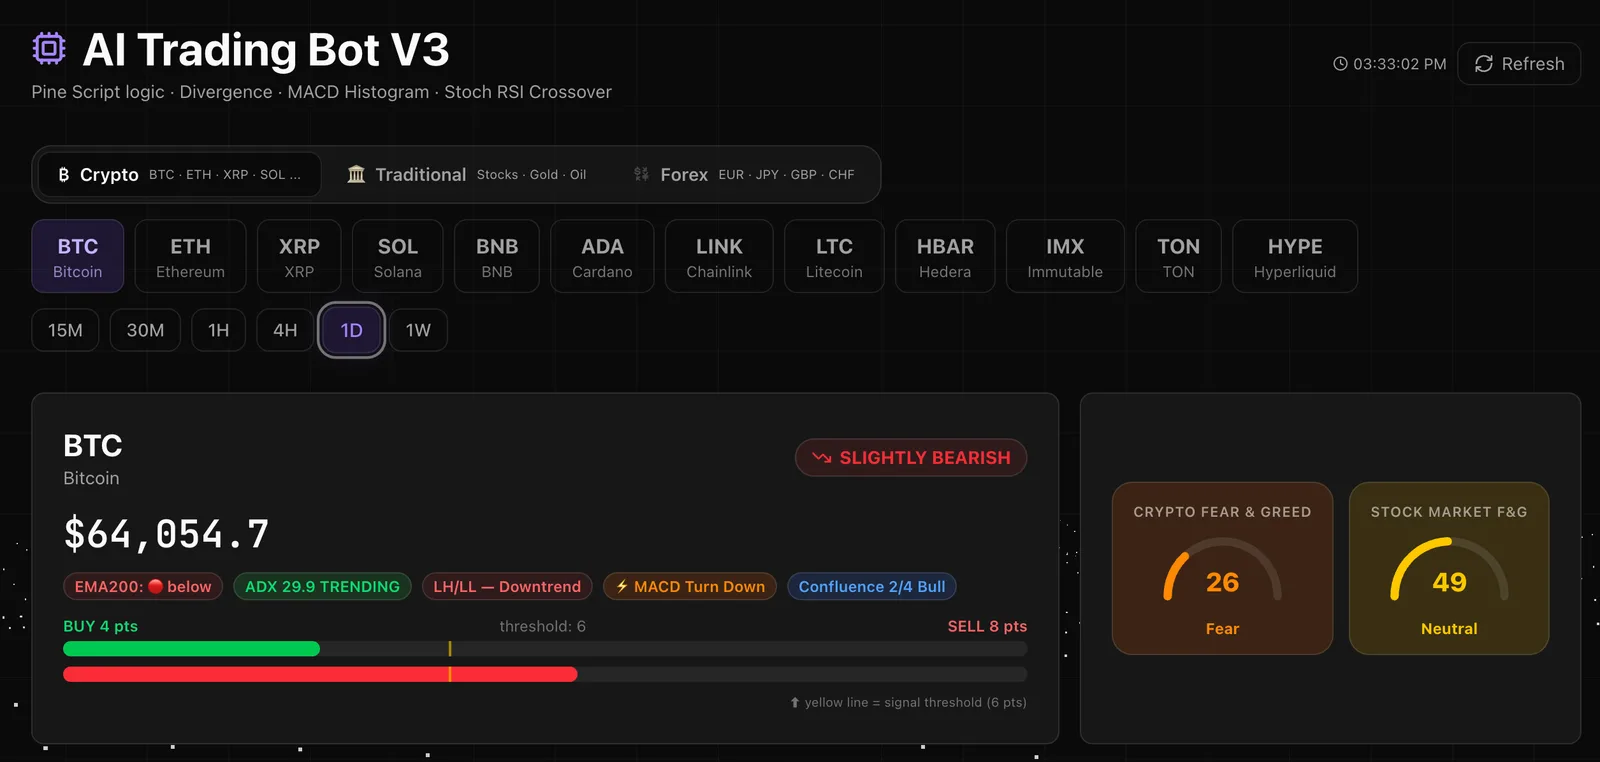Click the downward trend icon in Slightly Bearish
Screen dimensions: 1600x762
(x=822, y=458)
